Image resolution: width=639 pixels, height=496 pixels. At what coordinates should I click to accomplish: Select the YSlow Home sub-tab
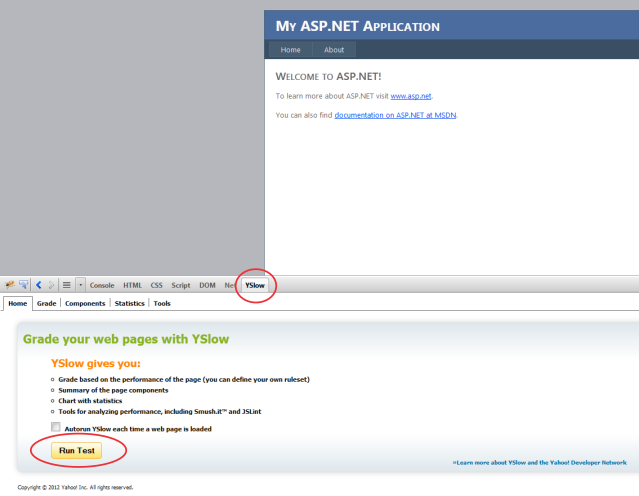[18, 303]
